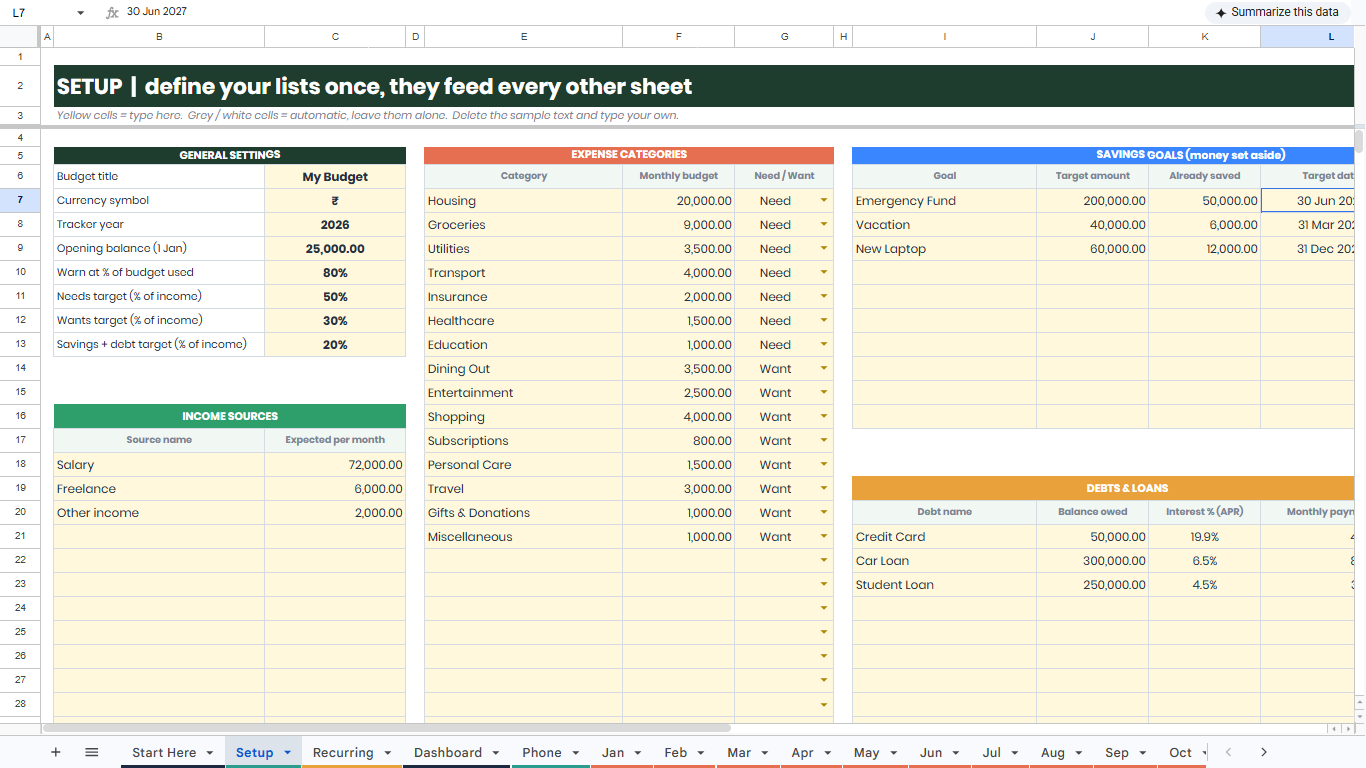
Task: Switch to the Phone sheet tab
Action: [542, 752]
